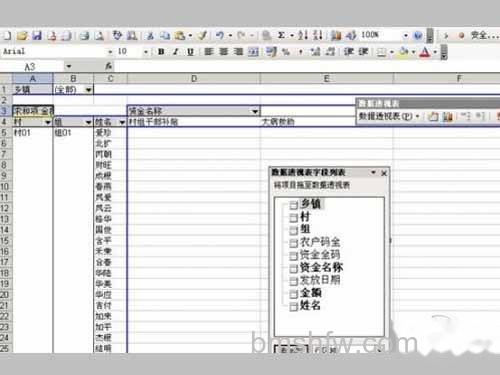Open the field list panel options arrow

click(x=373, y=173)
